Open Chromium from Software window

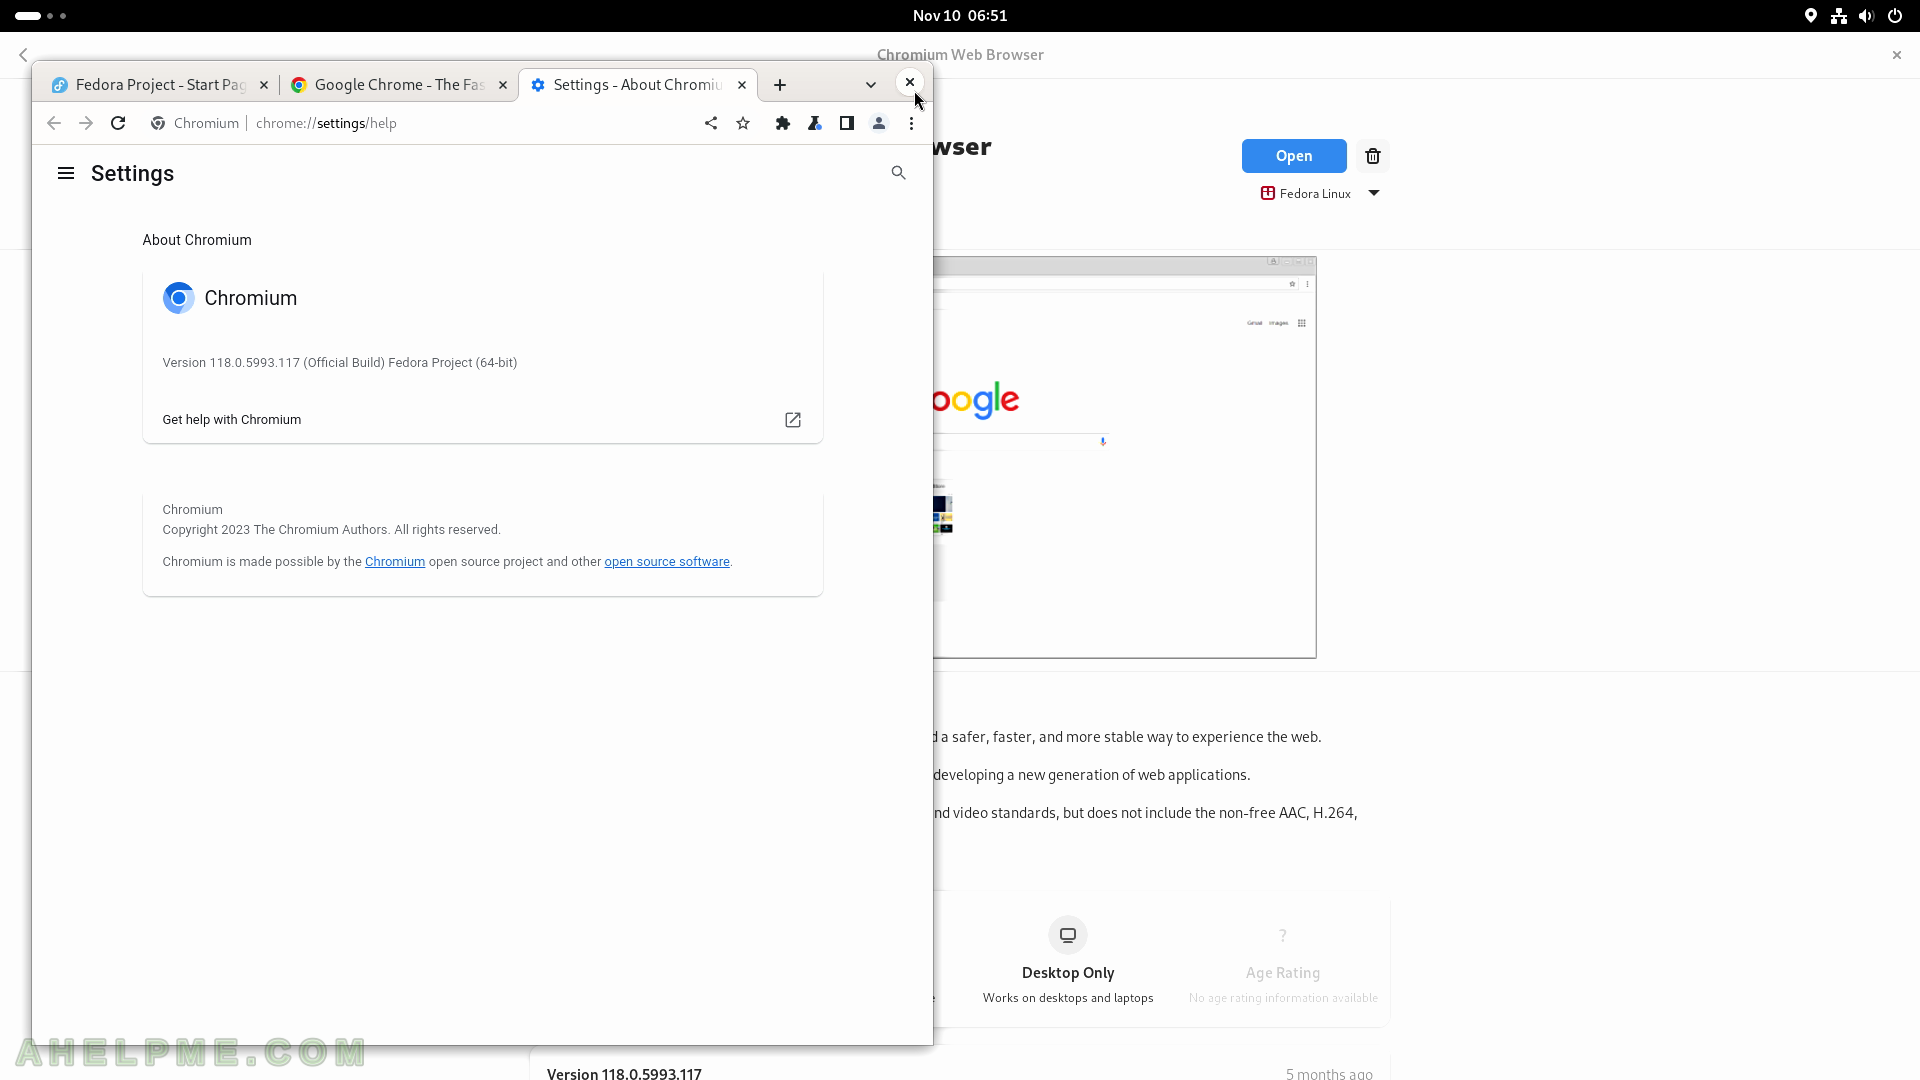pos(1294,156)
